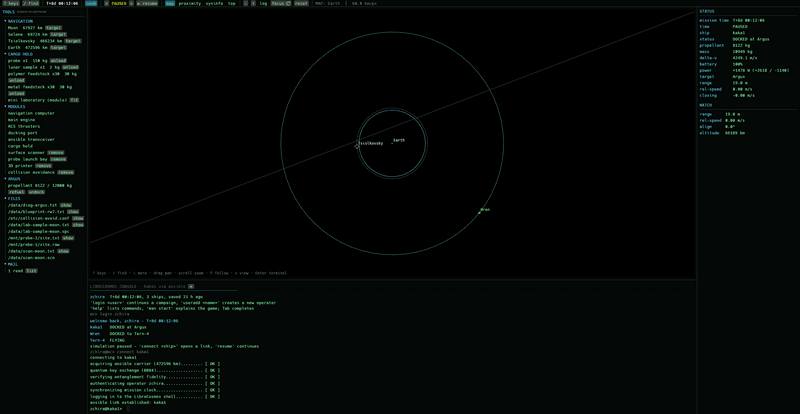
Task: Click the map 'reset' button
Action: pos(302,3)
